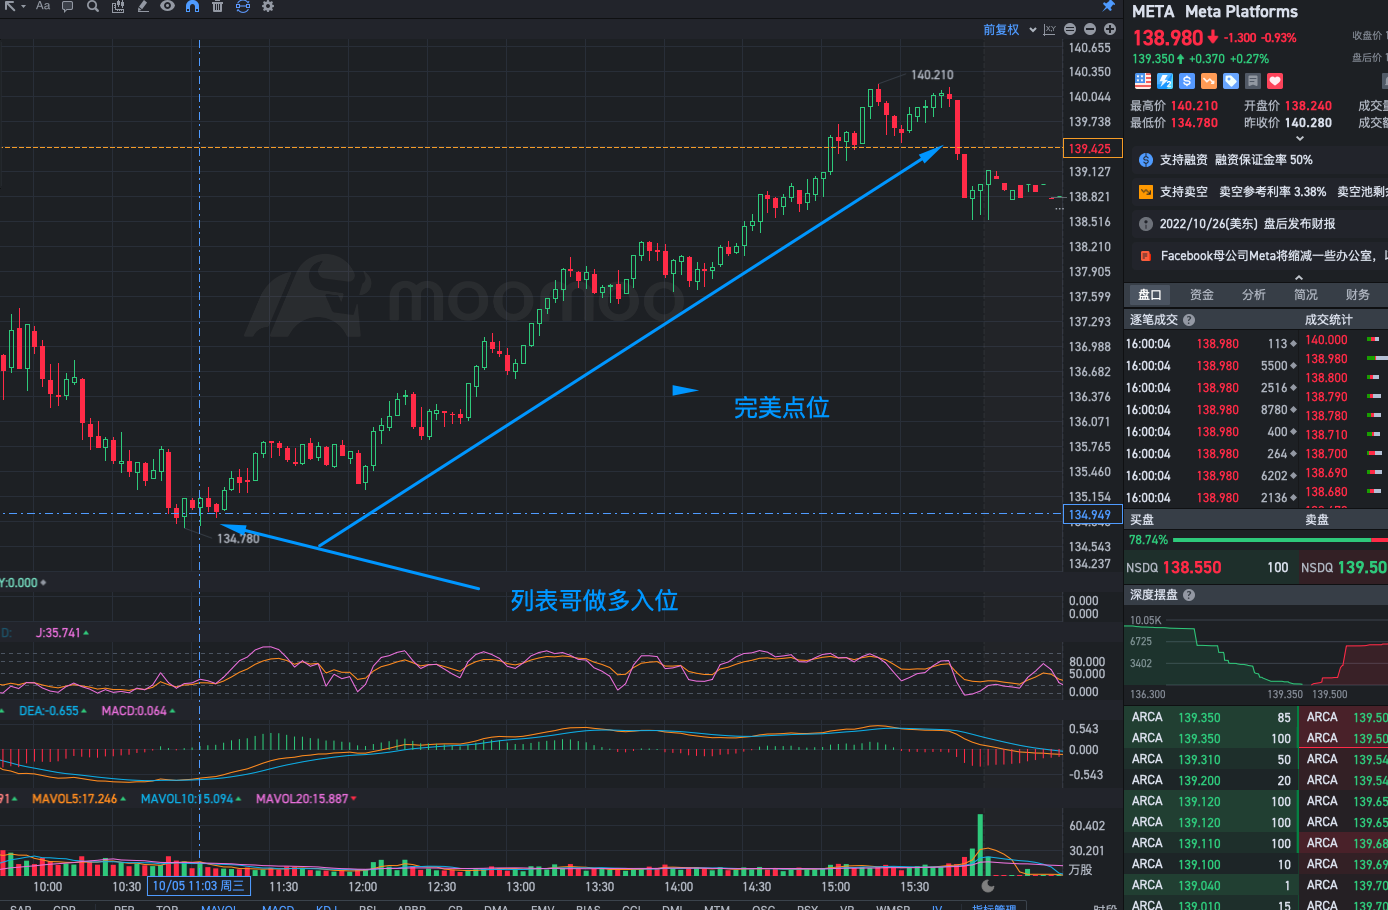Click ARCA bid 139.200 order row
The image size is (1388, 910).
[1210, 781]
